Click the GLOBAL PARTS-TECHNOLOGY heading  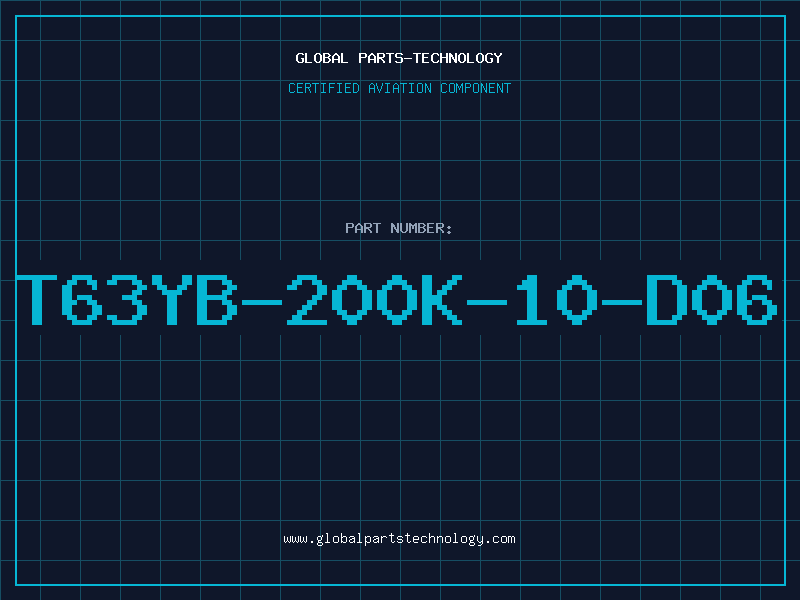pyautogui.click(x=399, y=58)
